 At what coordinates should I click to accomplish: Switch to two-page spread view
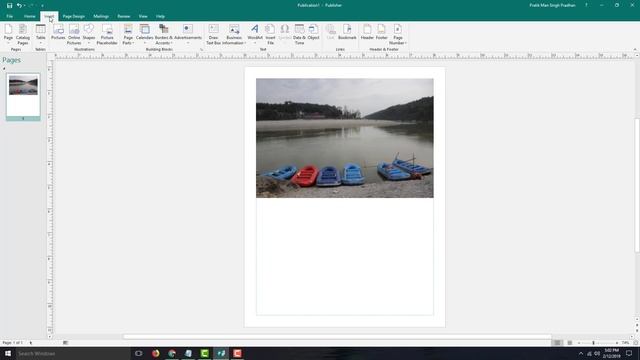[x=570, y=343]
